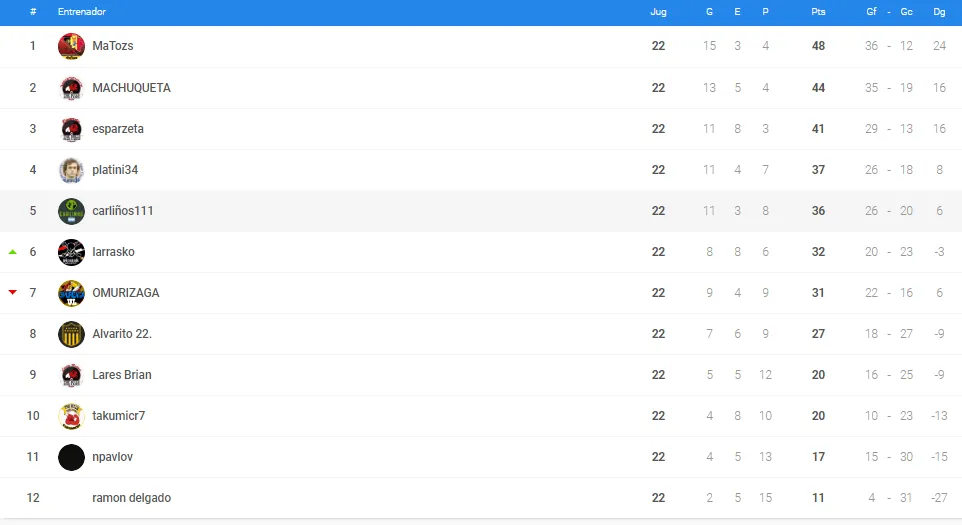Click MaTozs points value 48
The image size is (962, 525).
click(818, 46)
